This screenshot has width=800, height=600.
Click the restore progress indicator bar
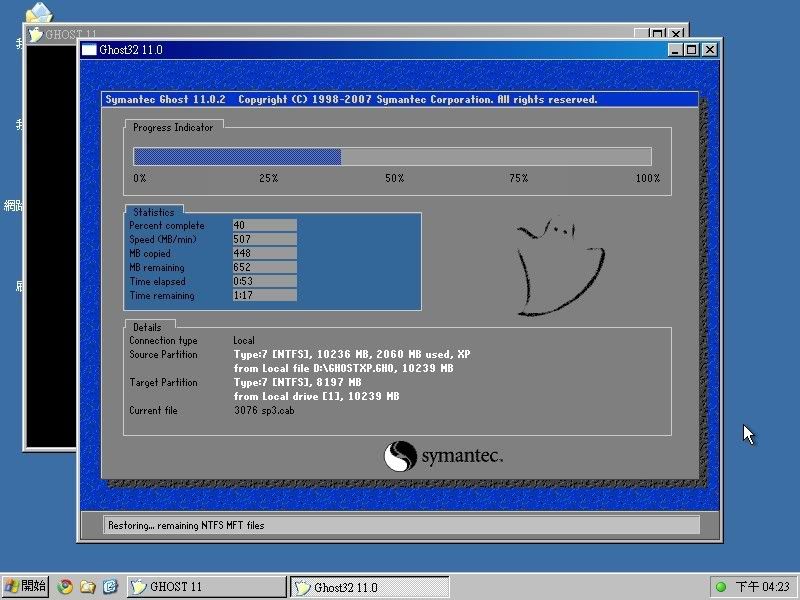pos(392,156)
